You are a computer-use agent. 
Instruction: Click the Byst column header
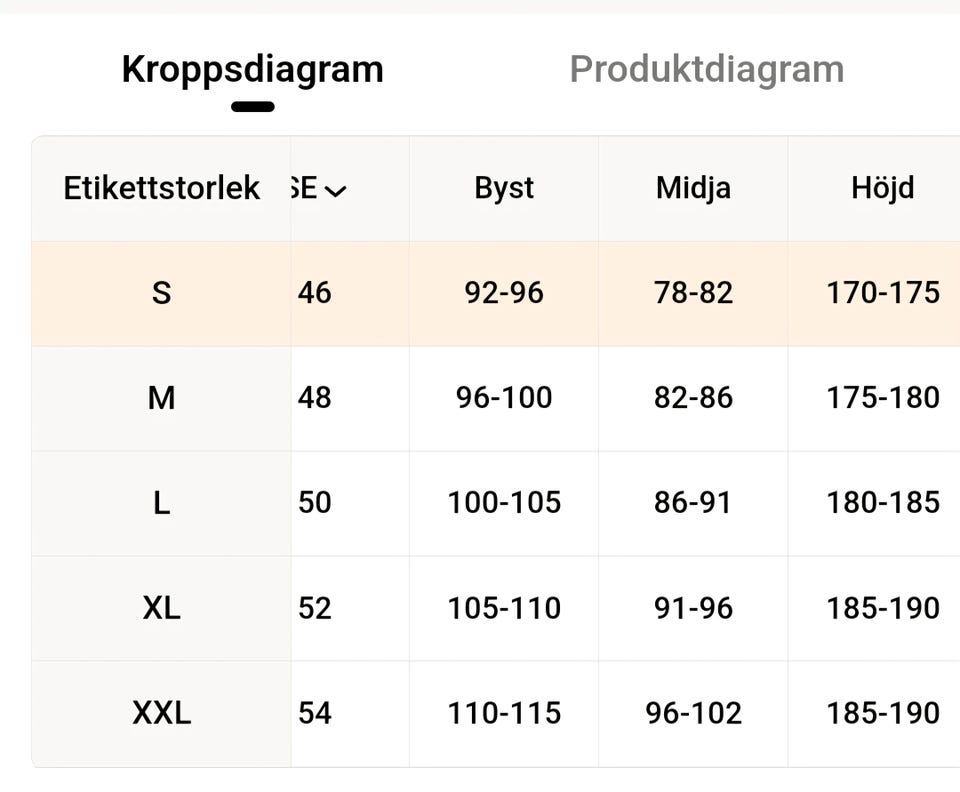(x=504, y=188)
